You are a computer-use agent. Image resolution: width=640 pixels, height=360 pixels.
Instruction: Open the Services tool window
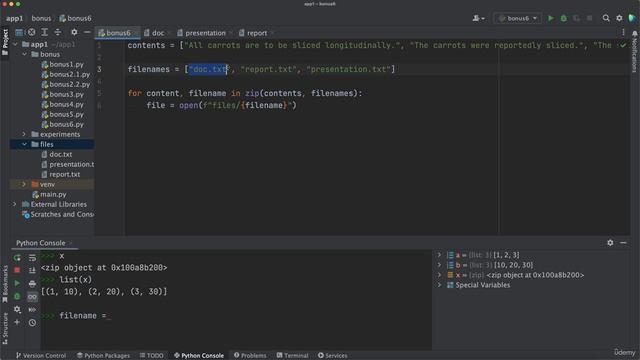(333, 356)
